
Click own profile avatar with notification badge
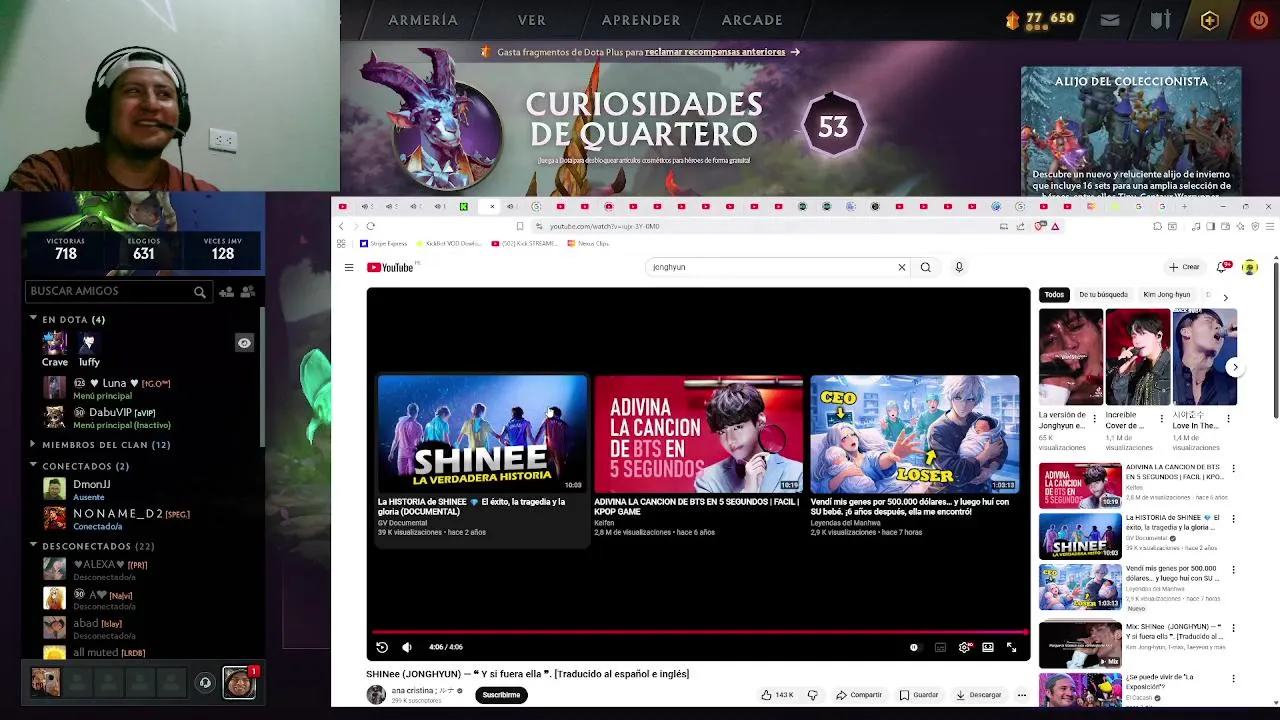point(239,682)
